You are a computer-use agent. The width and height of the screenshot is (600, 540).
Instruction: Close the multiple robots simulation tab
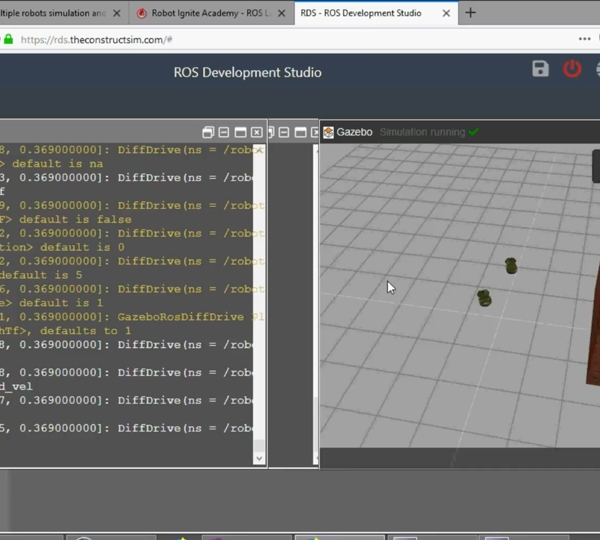tap(117, 13)
